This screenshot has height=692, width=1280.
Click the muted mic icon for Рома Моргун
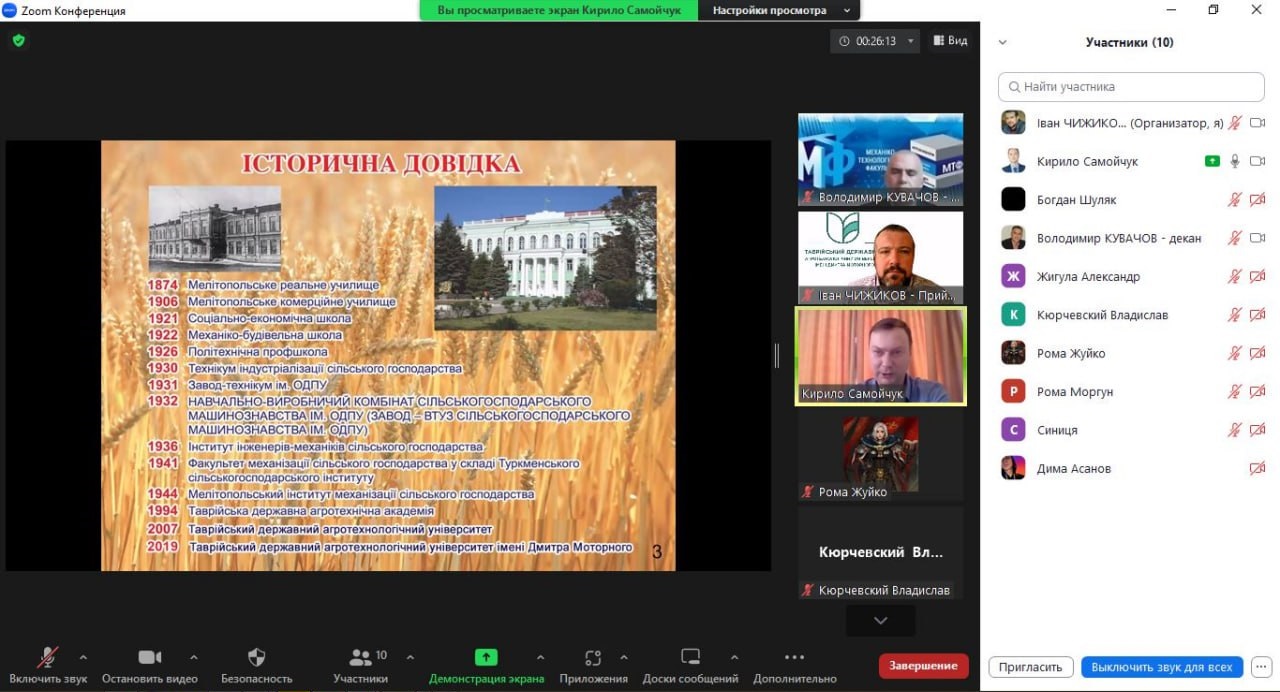(x=1235, y=391)
